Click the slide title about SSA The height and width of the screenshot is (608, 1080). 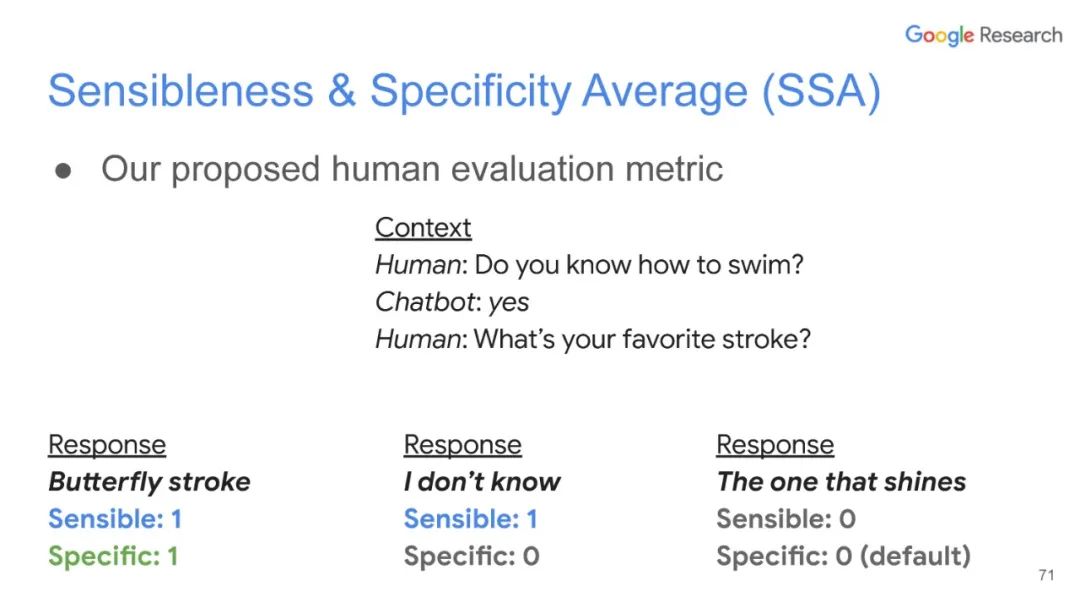(464, 92)
